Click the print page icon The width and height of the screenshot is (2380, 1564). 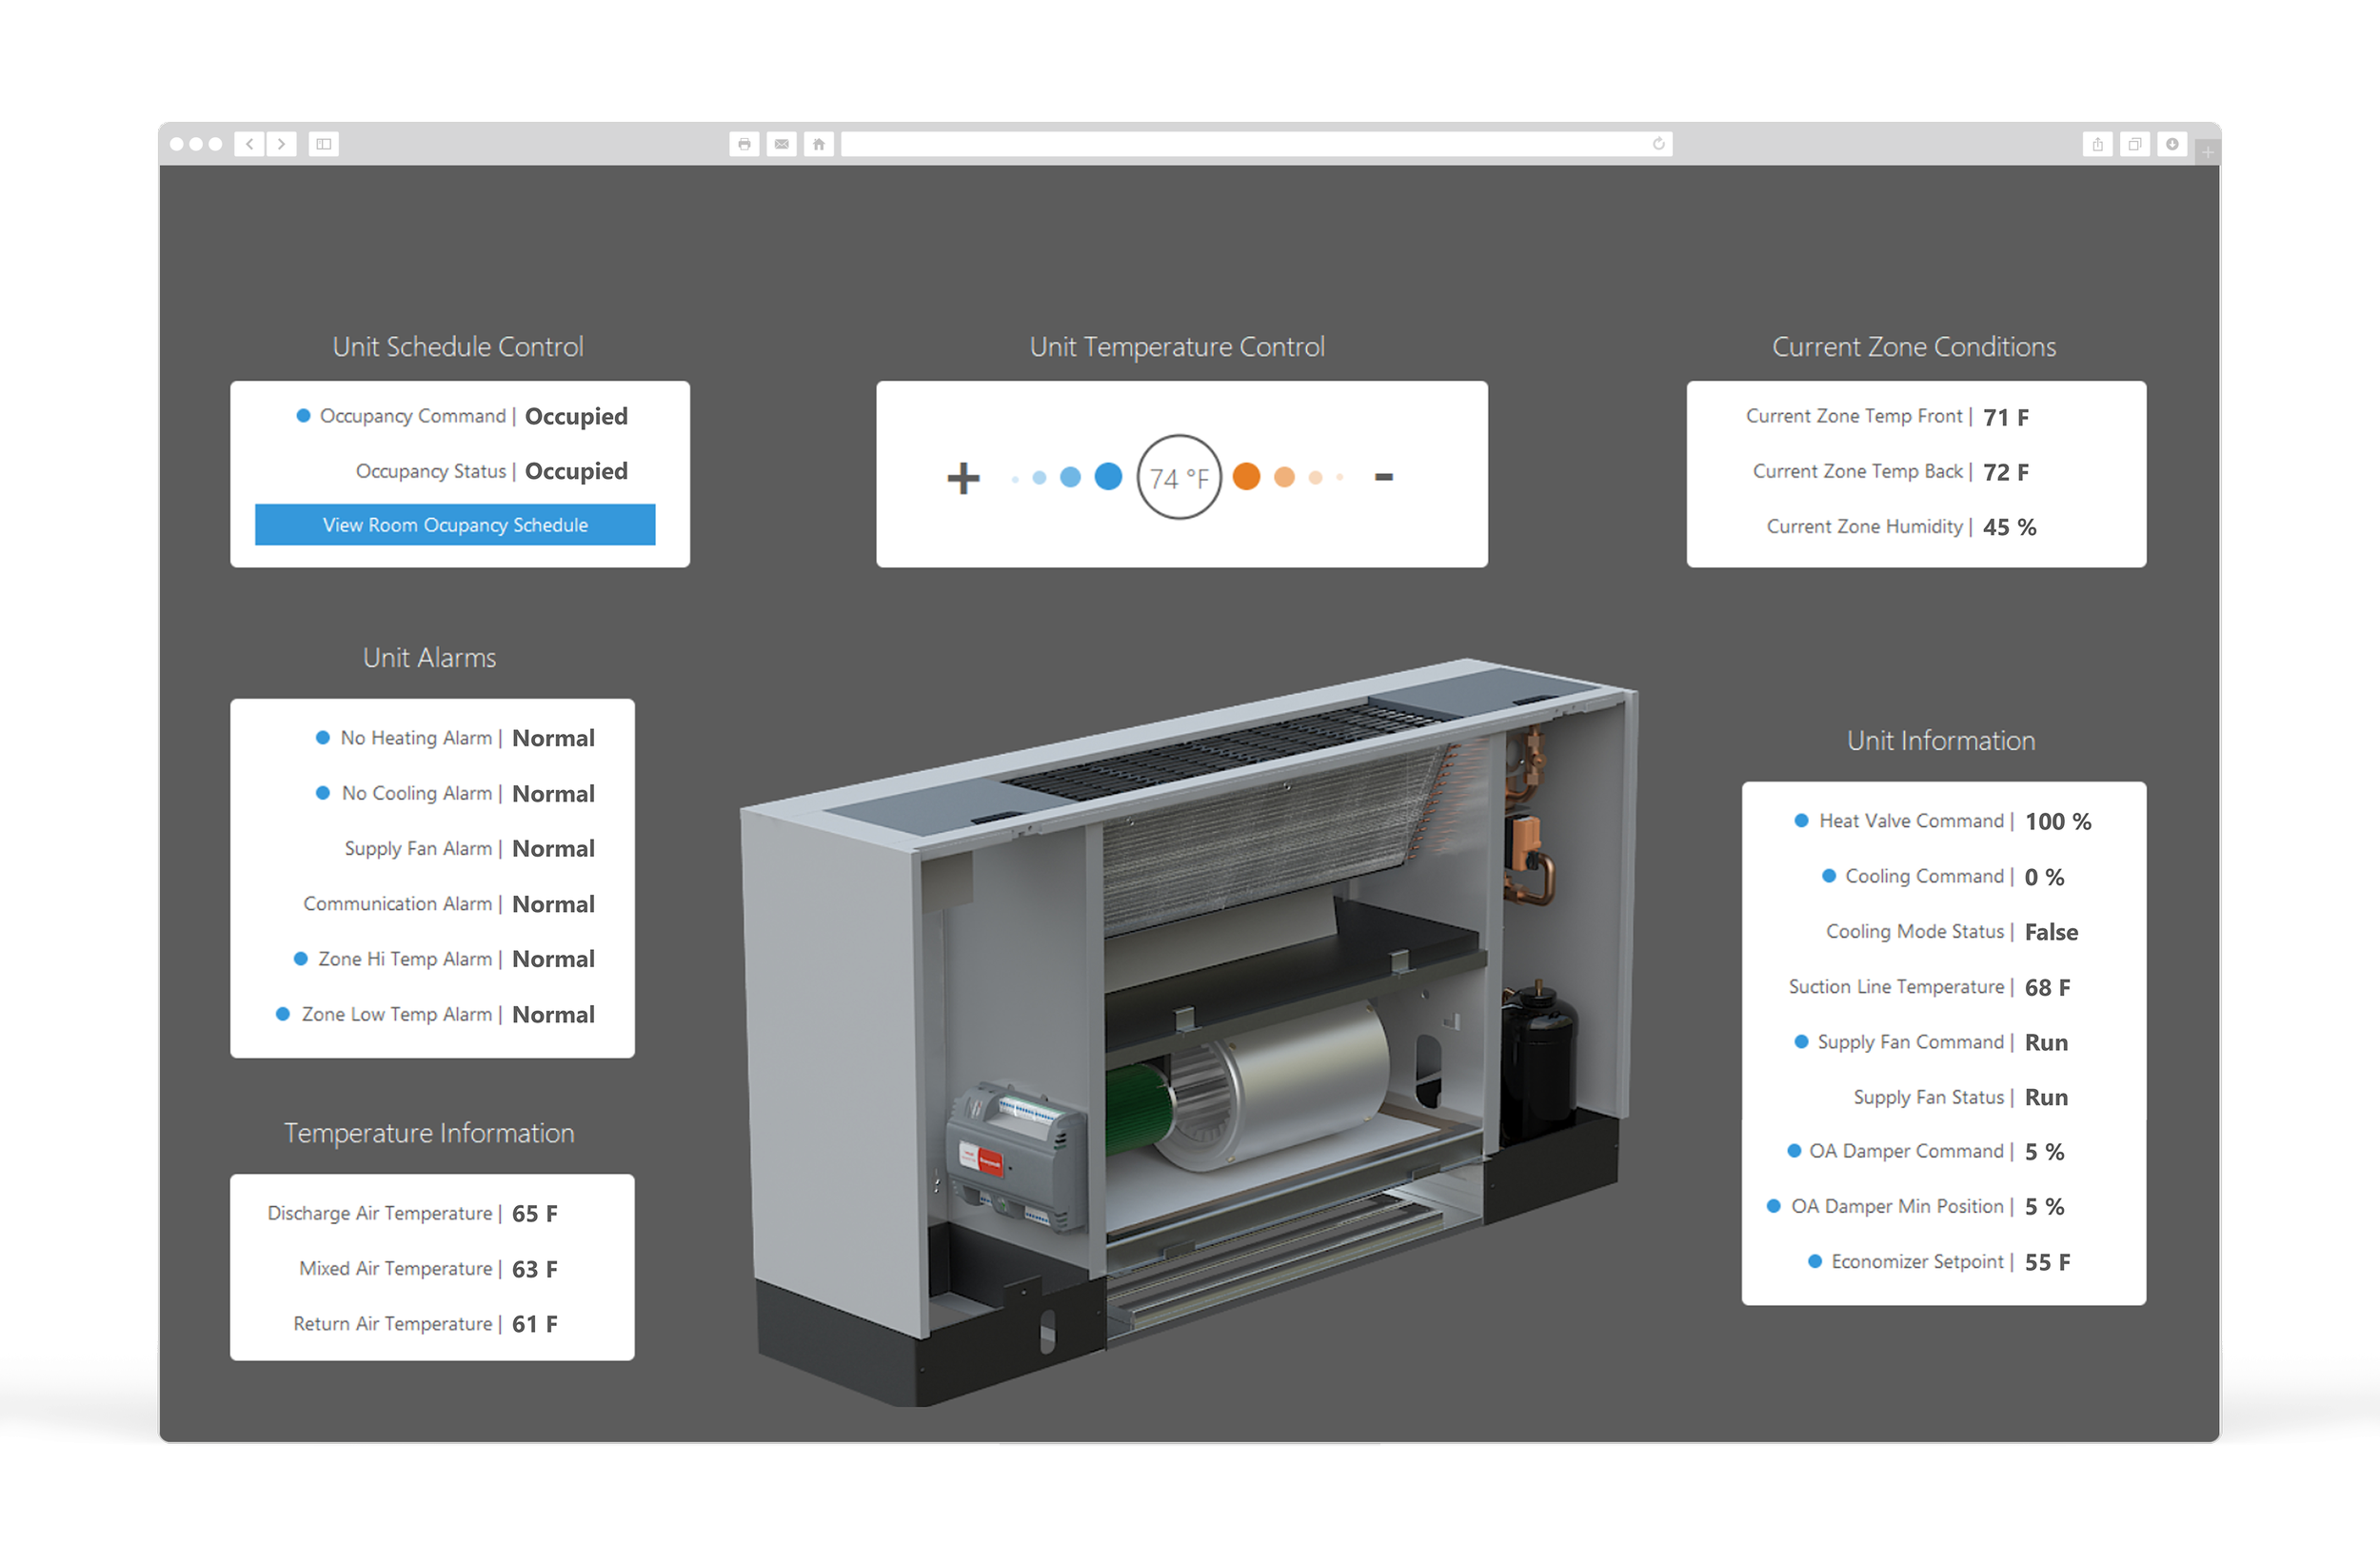744,143
